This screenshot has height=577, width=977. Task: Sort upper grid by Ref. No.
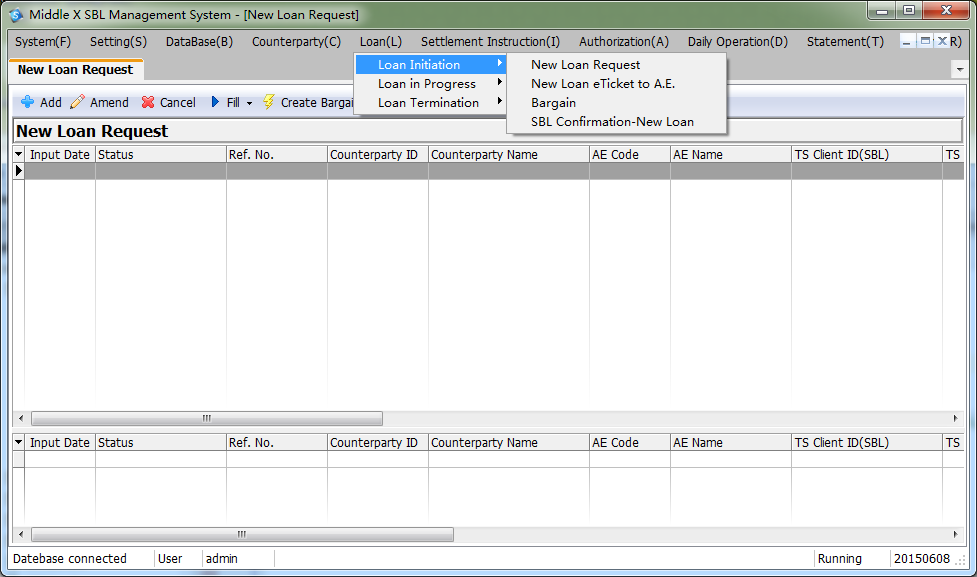[277, 155]
